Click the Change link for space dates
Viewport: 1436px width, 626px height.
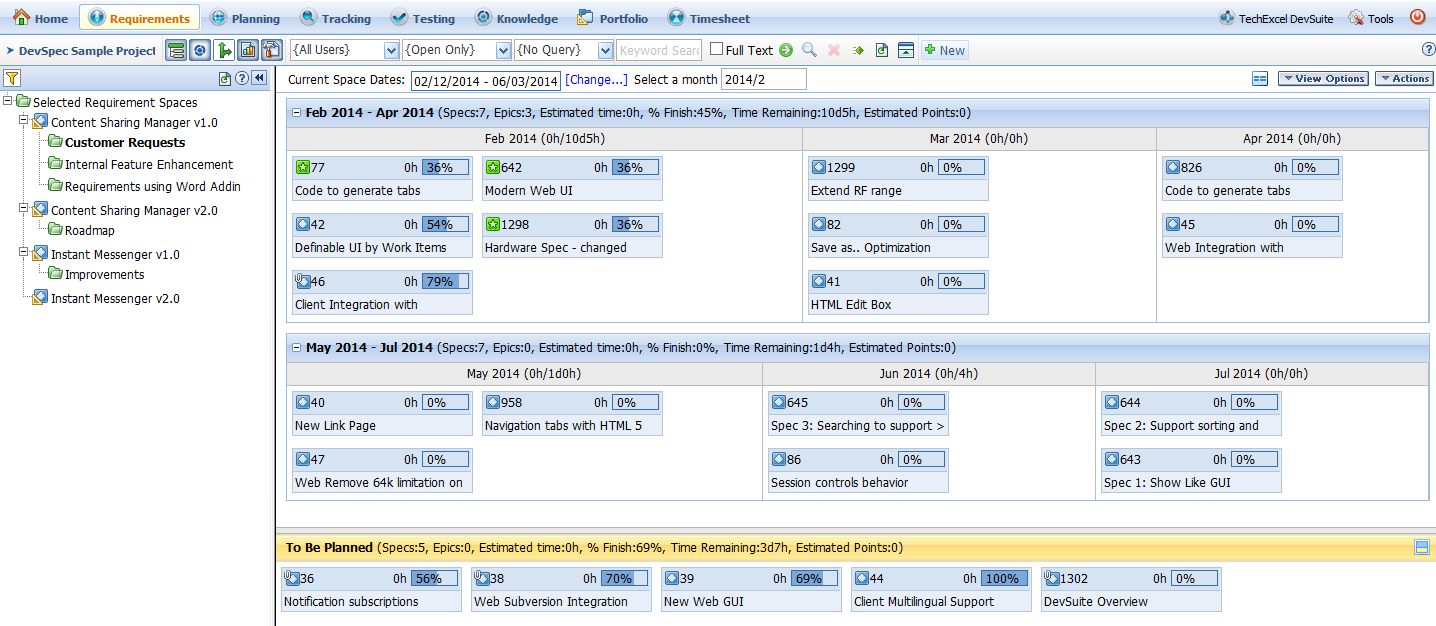pyautogui.click(x=596, y=80)
